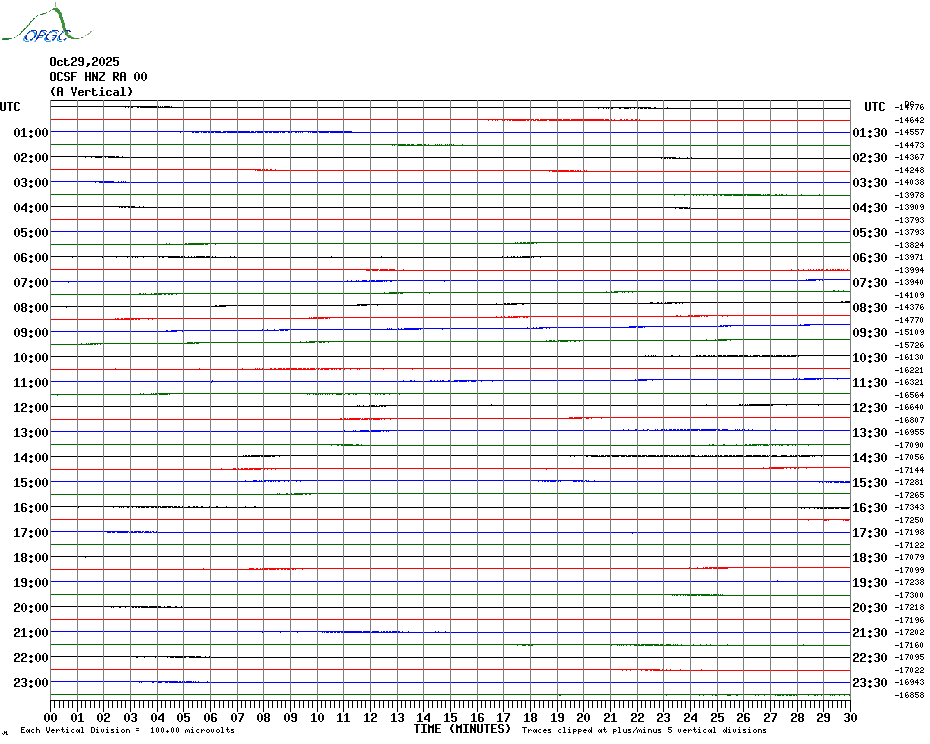Click minute 15 on the bottom time axis
The width and height of the screenshot is (930, 744).
point(450,717)
